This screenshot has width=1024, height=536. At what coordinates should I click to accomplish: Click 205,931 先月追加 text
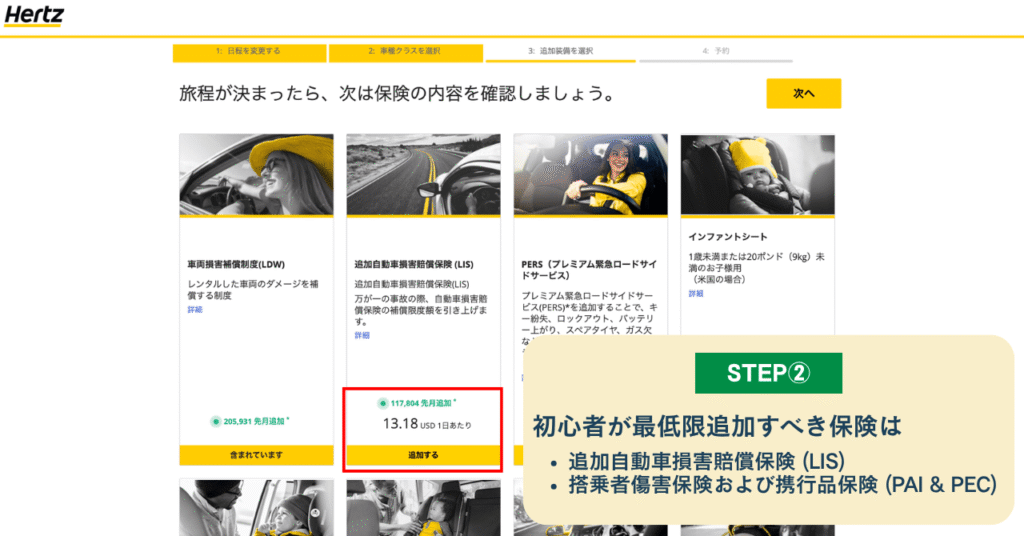[x=254, y=422]
